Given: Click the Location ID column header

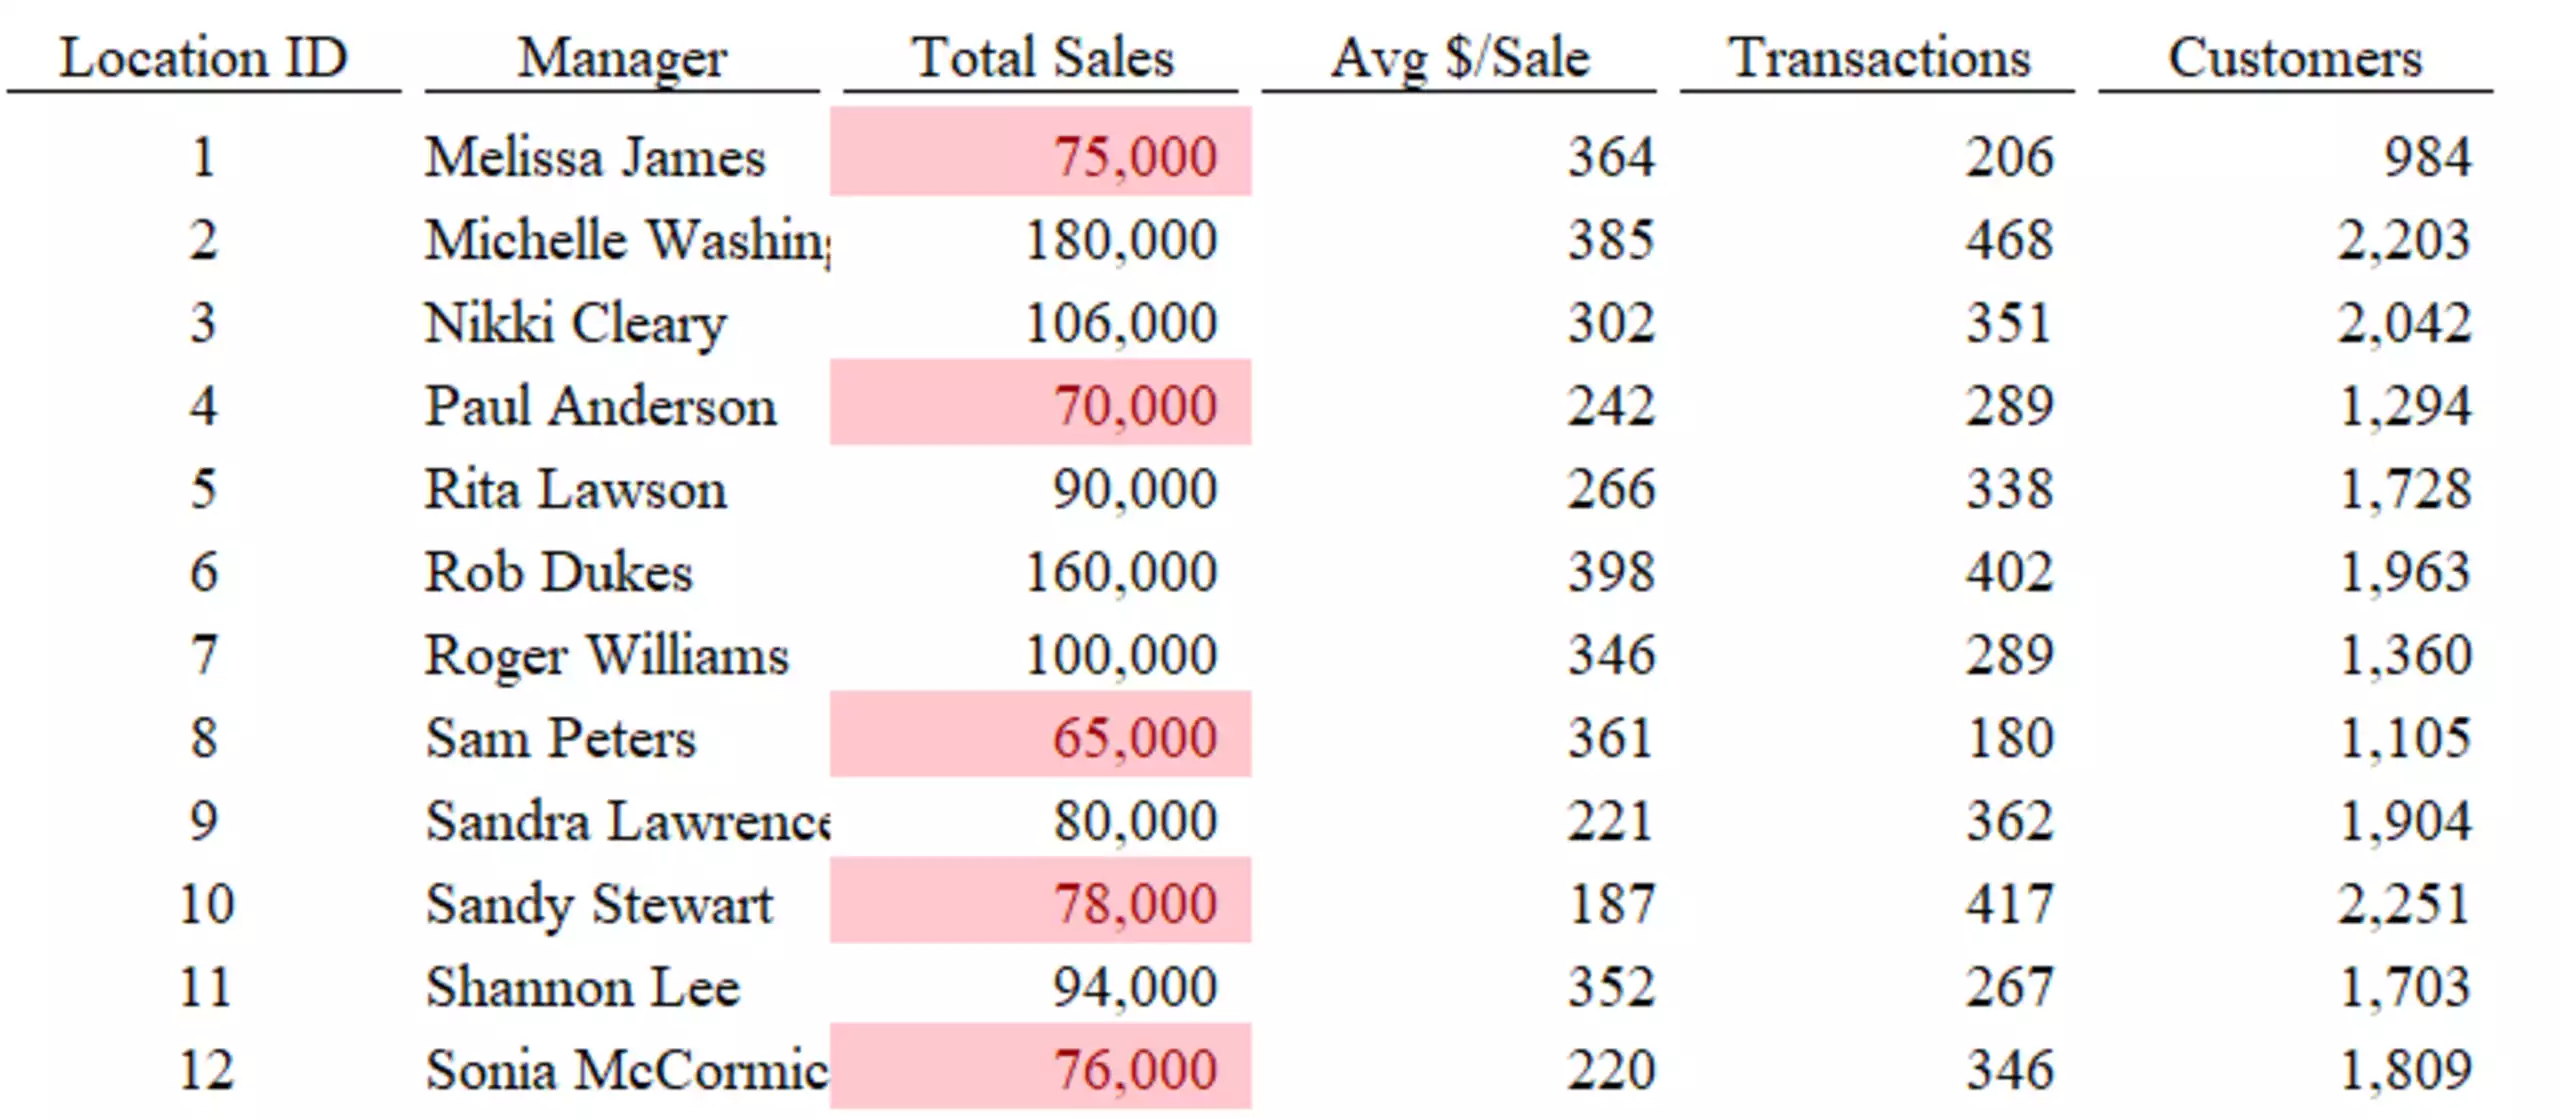Looking at the screenshot, I should [203, 57].
